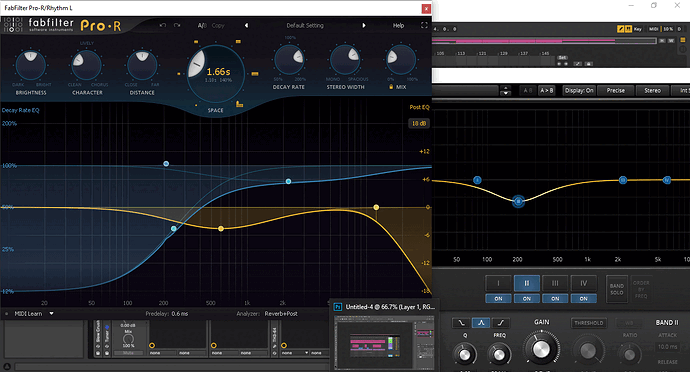Select EQ band node I on the curve

click(477, 180)
